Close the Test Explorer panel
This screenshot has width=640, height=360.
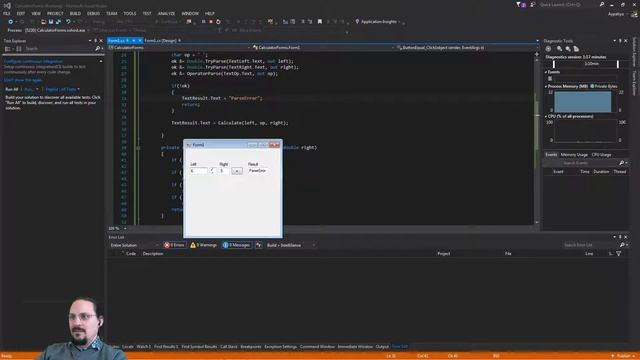pos(101,41)
